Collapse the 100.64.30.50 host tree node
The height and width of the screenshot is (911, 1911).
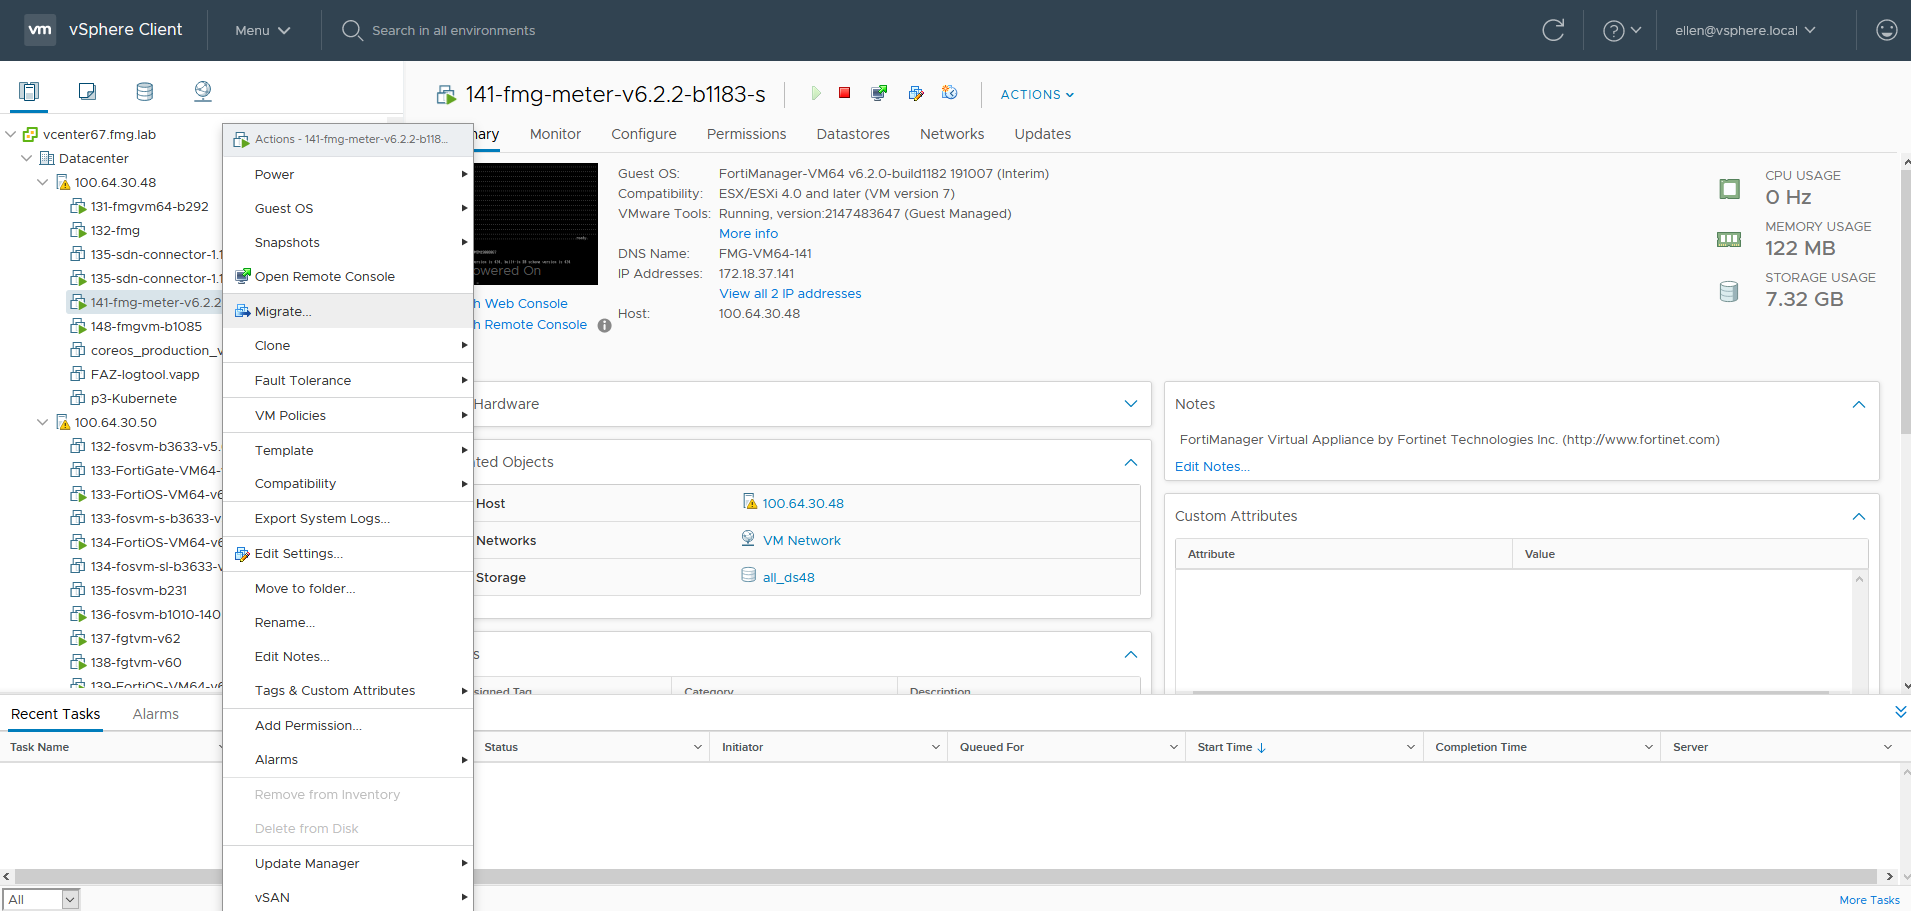42,422
